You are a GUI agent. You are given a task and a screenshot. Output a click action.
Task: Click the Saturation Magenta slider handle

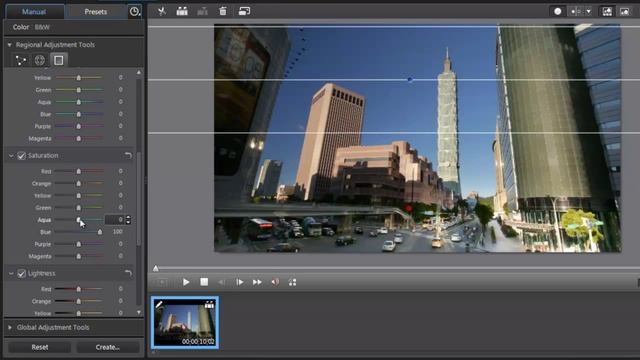tap(78, 256)
